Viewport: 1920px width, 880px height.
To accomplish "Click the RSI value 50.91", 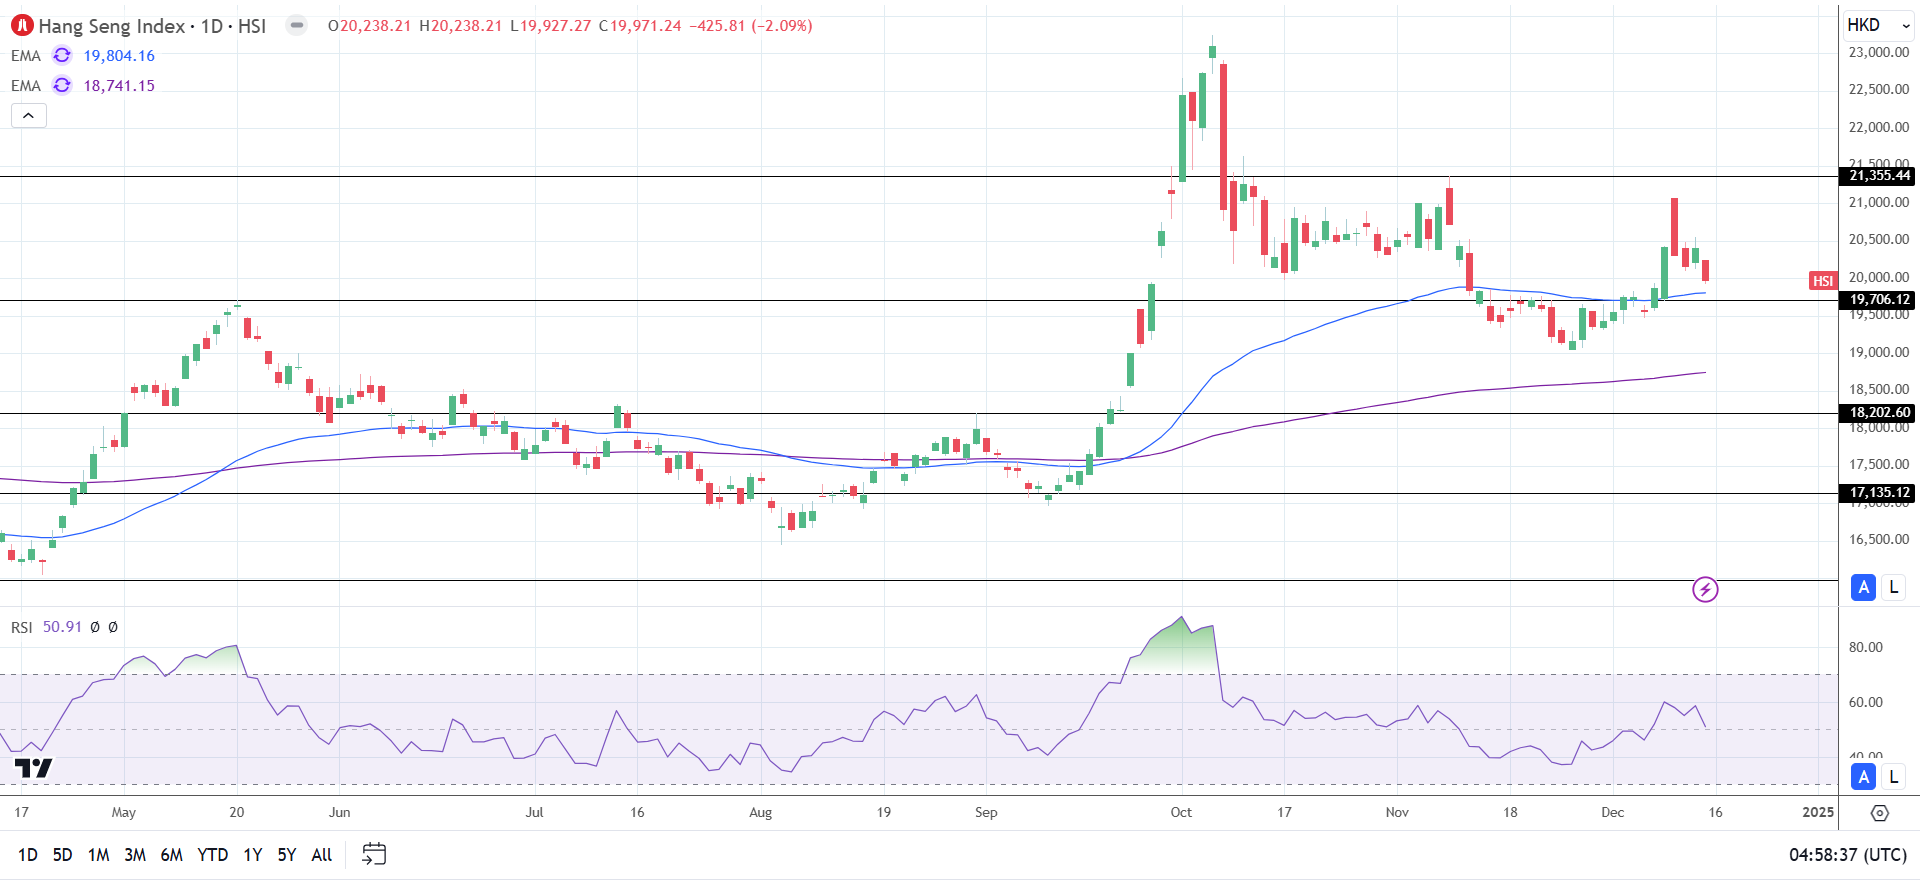I will (62, 627).
